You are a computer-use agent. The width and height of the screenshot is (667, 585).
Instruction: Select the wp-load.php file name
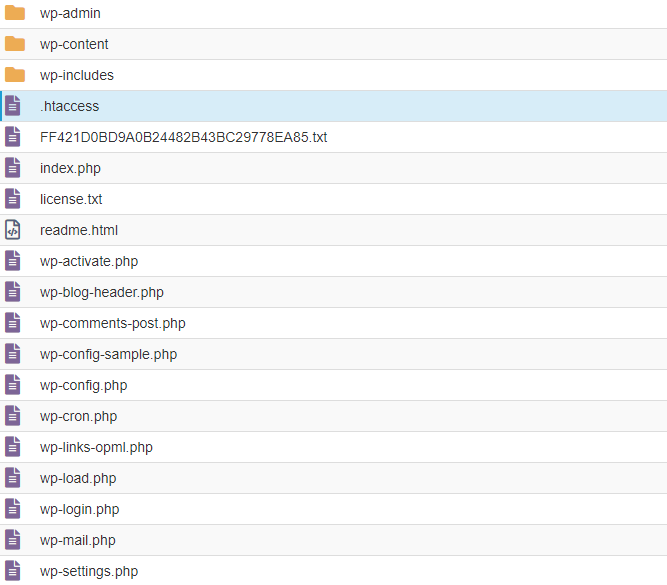pyautogui.click(x=78, y=479)
